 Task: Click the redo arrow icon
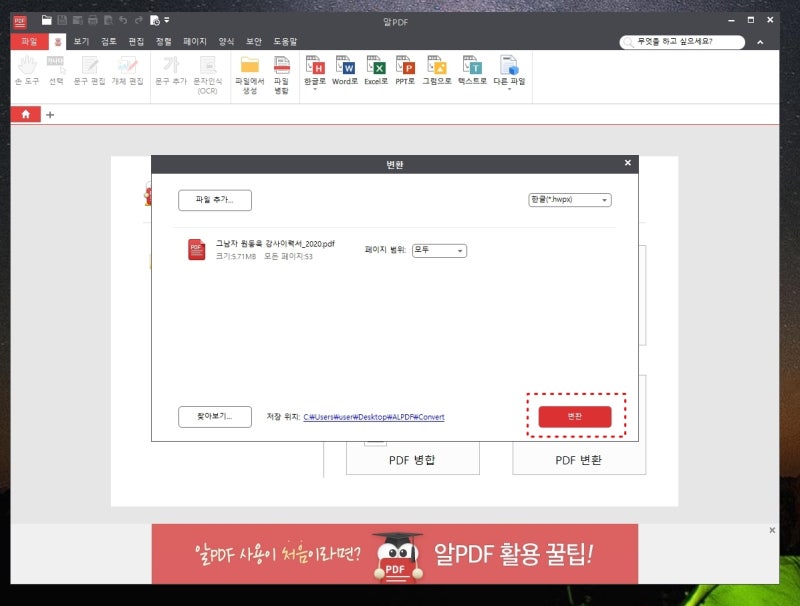[x=139, y=20]
